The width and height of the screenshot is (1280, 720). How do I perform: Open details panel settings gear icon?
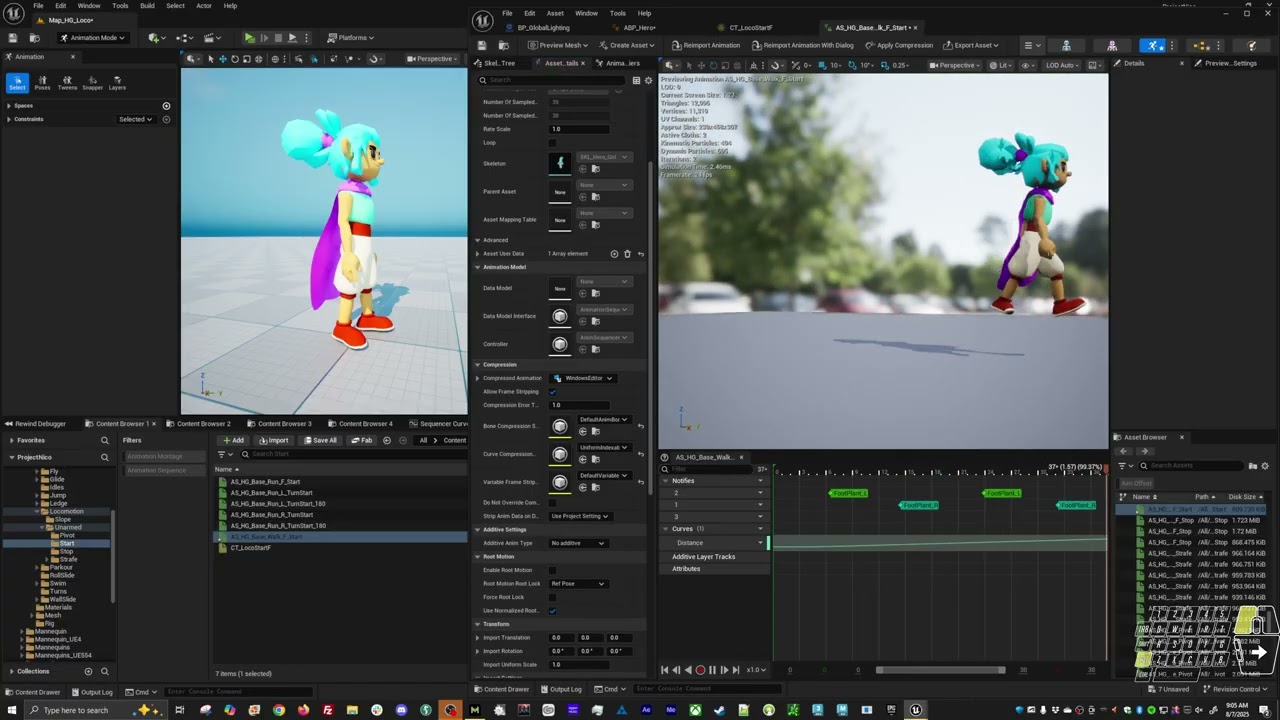[x=648, y=80]
